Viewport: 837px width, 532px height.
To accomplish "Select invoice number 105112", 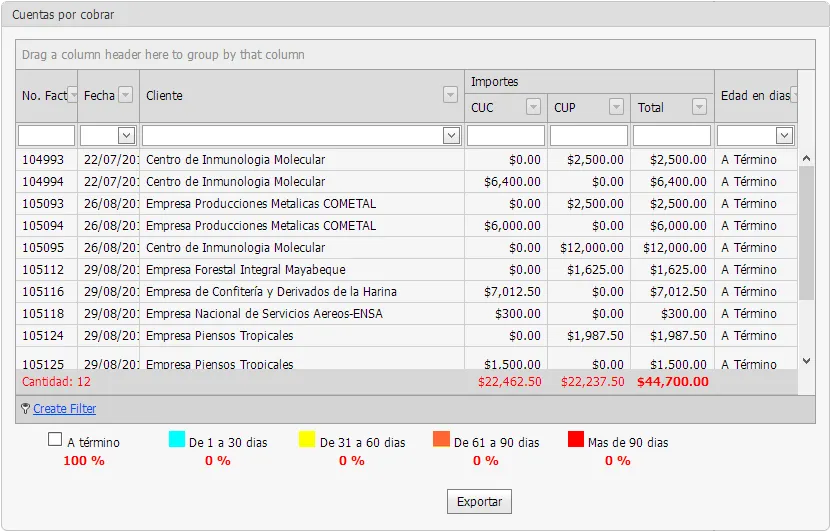I will (43, 269).
